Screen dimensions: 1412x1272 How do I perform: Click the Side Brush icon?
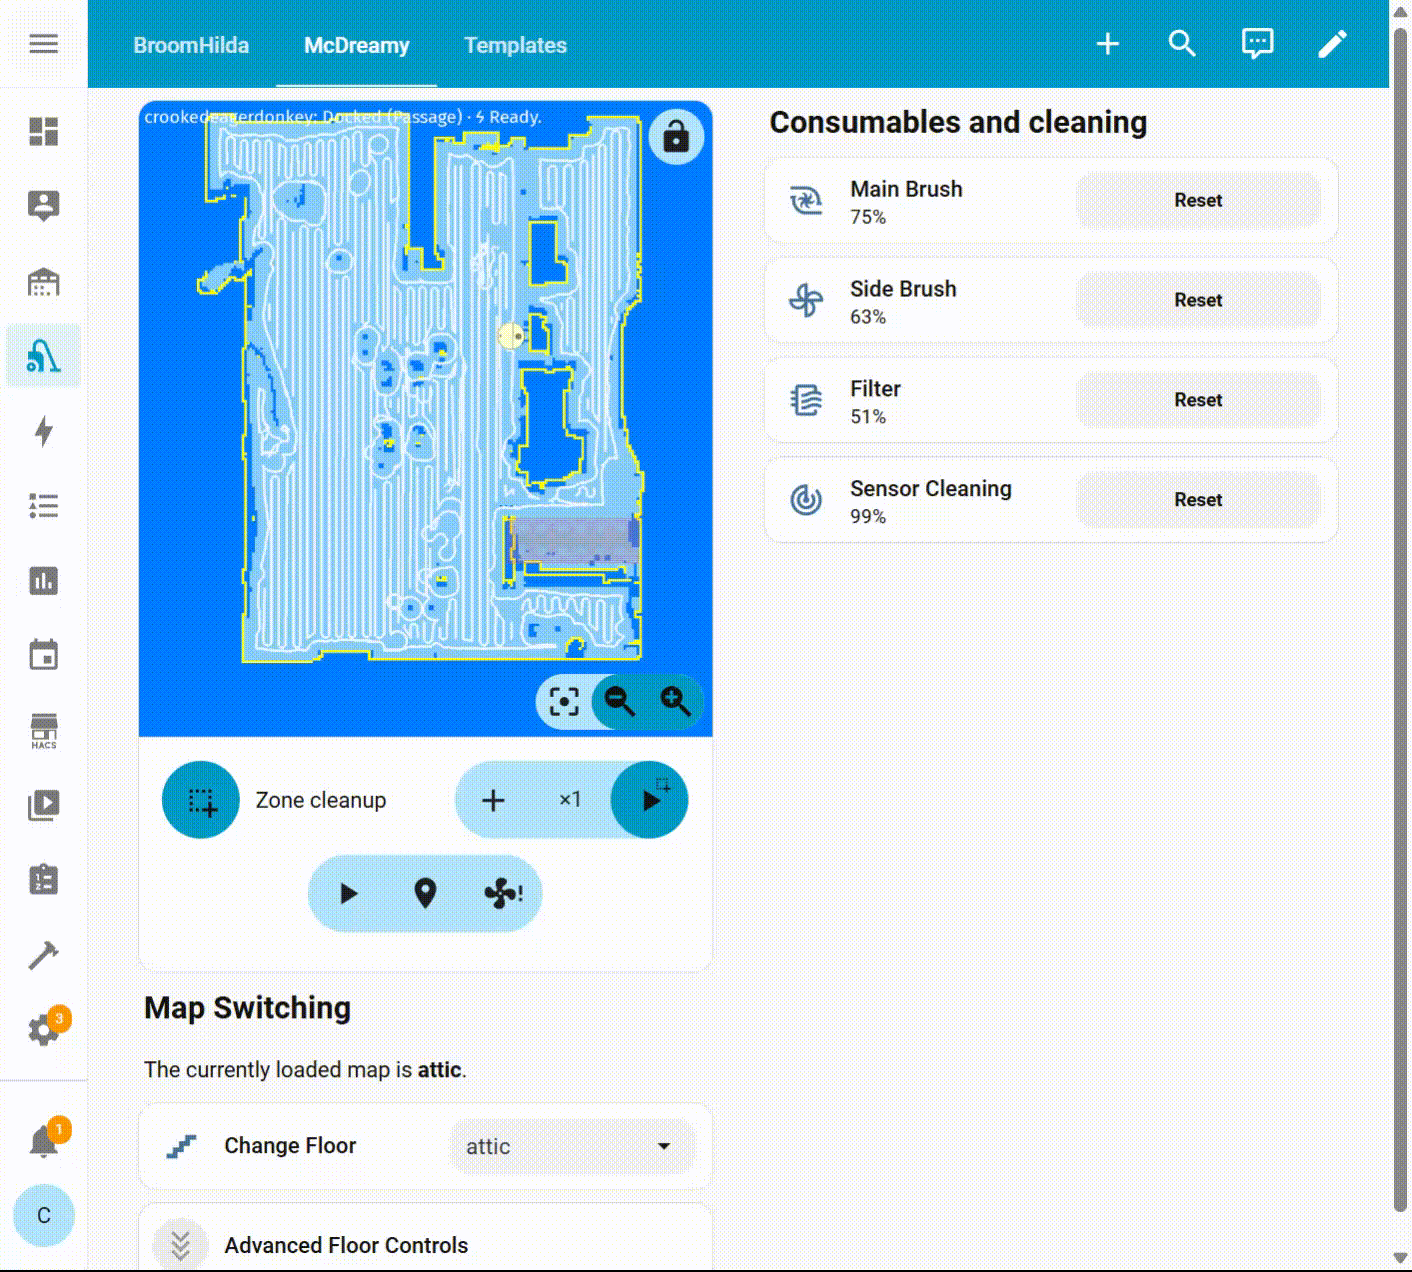[806, 300]
